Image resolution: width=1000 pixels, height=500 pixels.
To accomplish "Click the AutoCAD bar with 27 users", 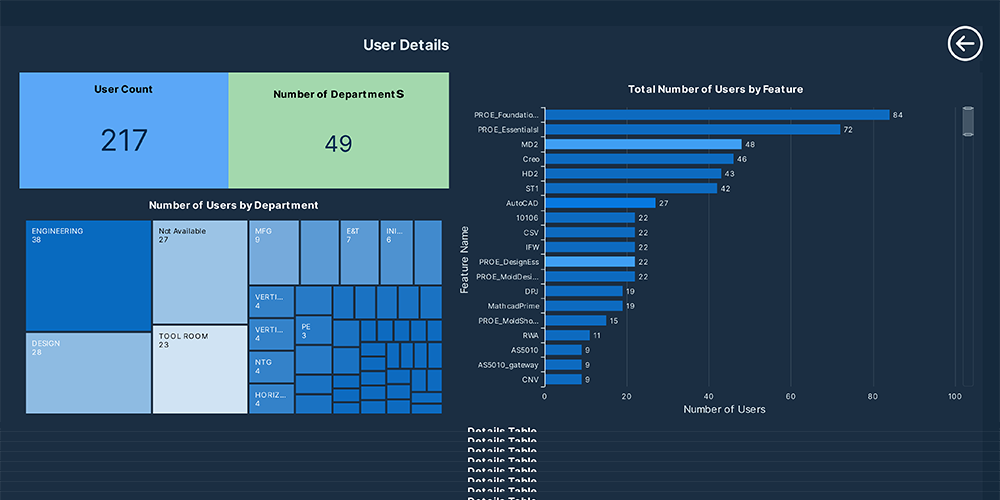I will [x=601, y=203].
